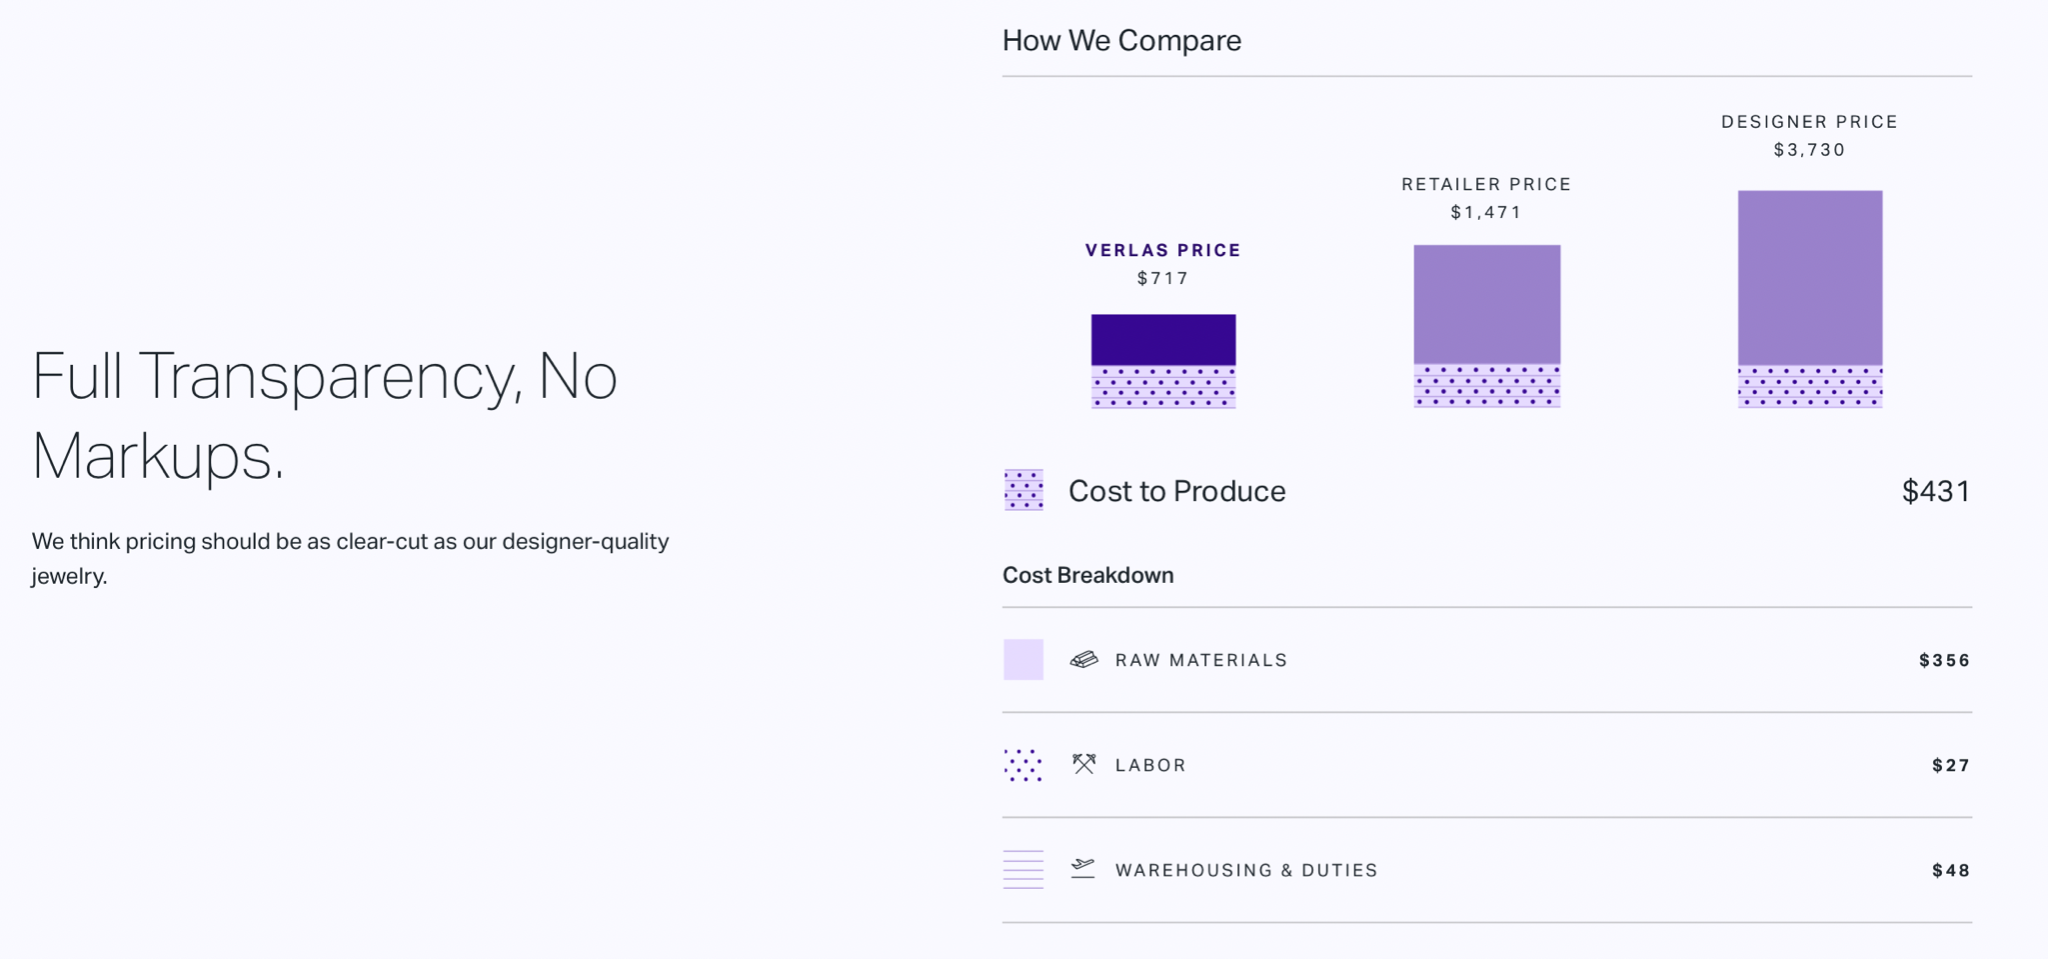Click the $717 price value
This screenshot has height=959, width=2048.
pyautogui.click(x=1163, y=278)
